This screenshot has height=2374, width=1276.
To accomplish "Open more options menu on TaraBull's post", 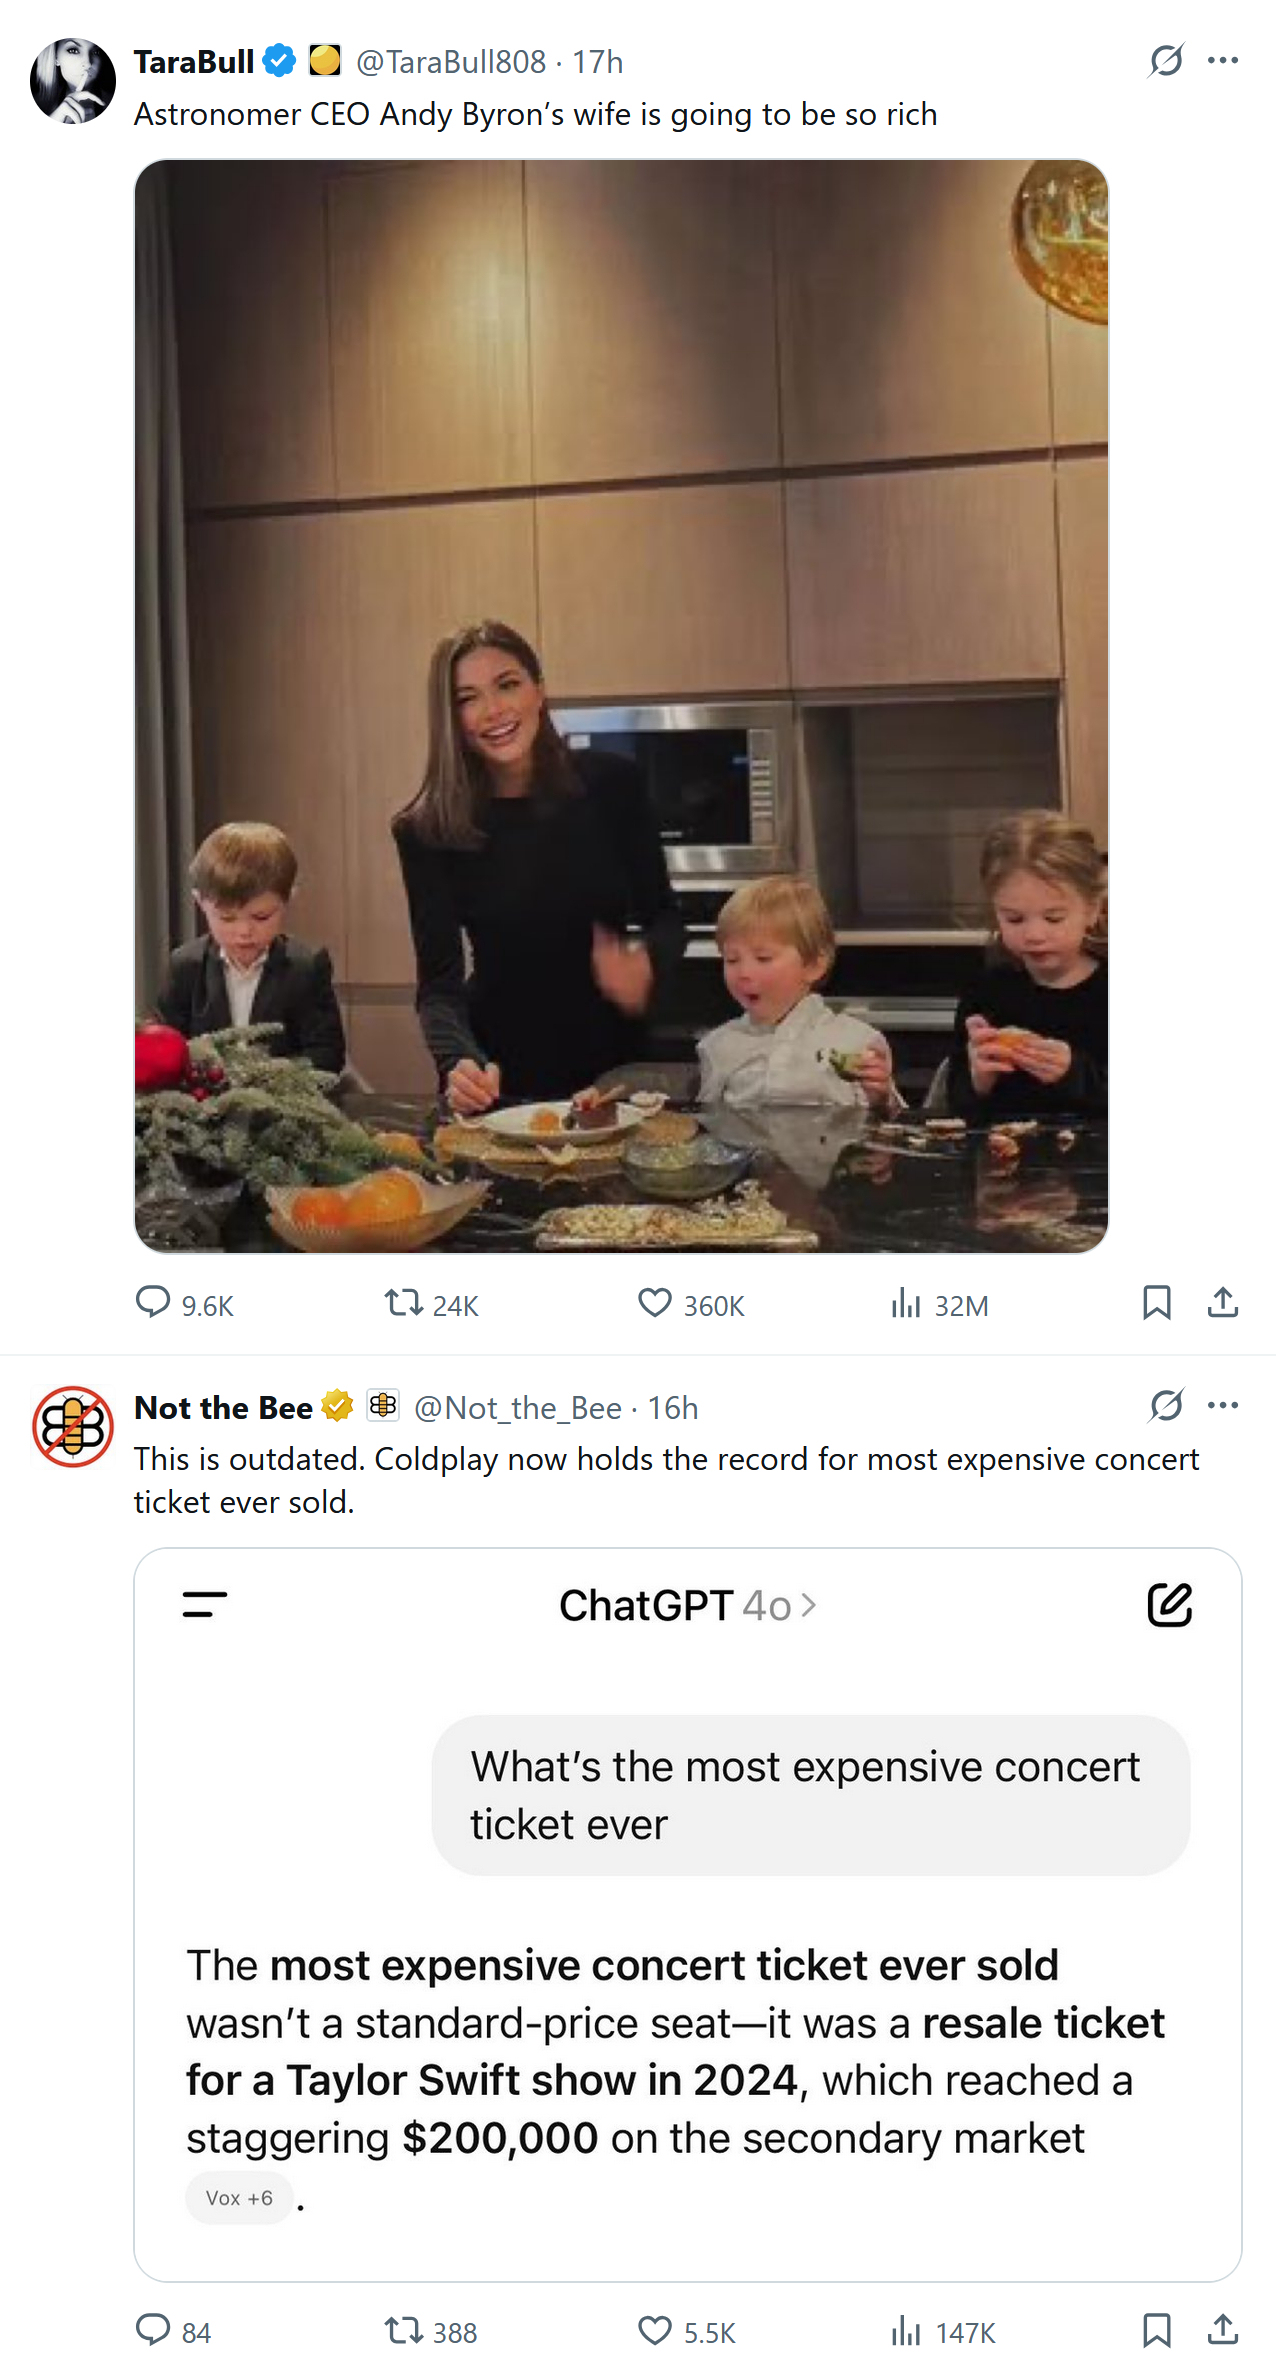I will (x=1223, y=61).
